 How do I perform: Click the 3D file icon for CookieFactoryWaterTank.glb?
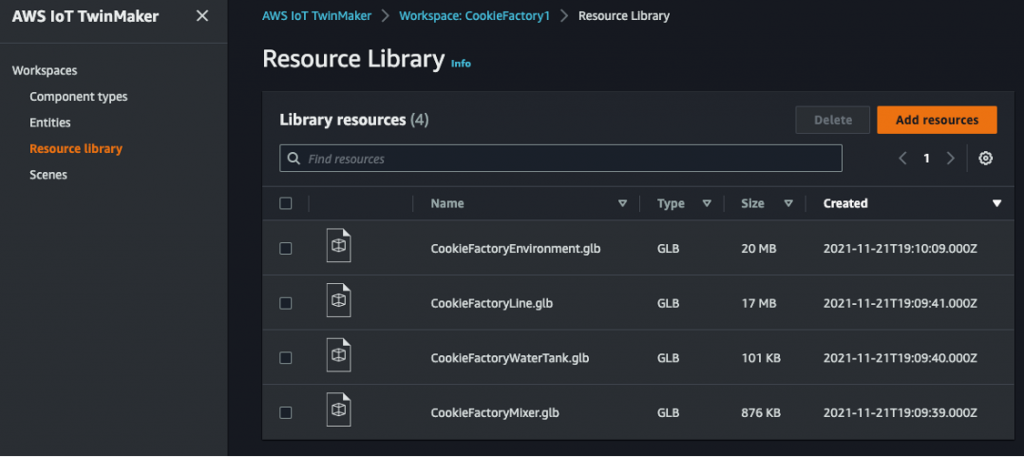click(x=338, y=356)
